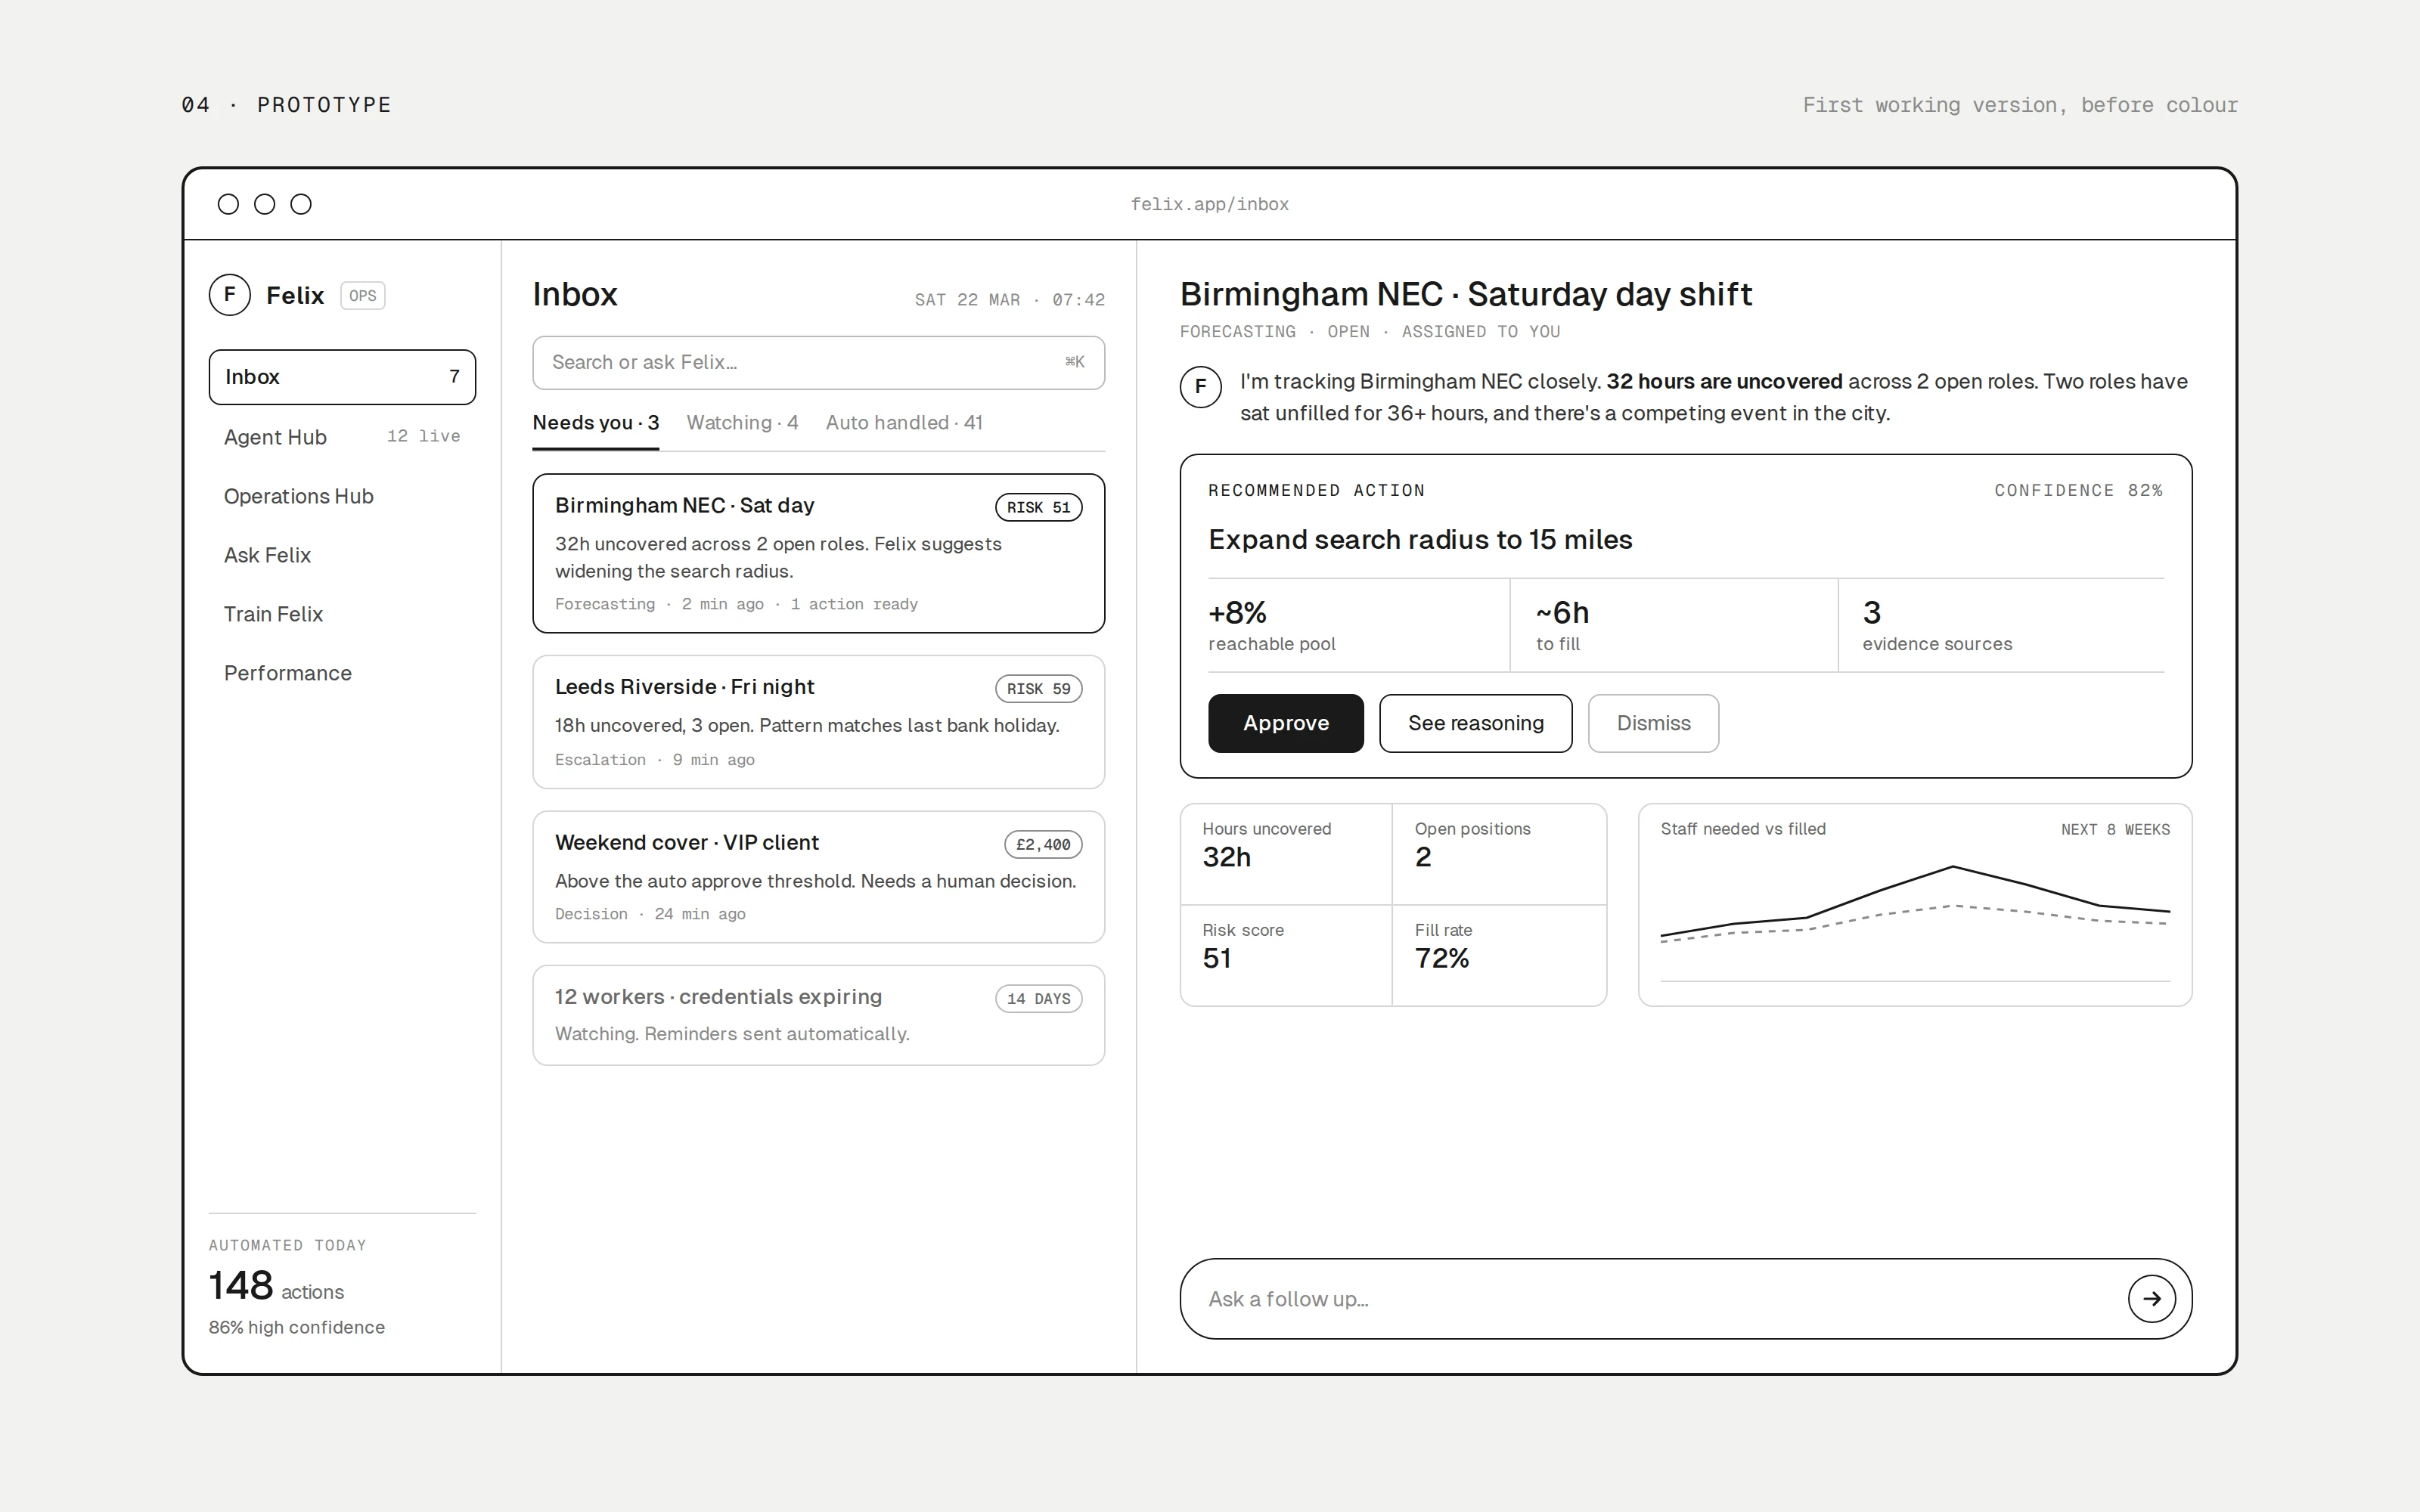The width and height of the screenshot is (2420, 1512).
Task: Open Leeds Riverside Fri night card
Action: click(818, 722)
